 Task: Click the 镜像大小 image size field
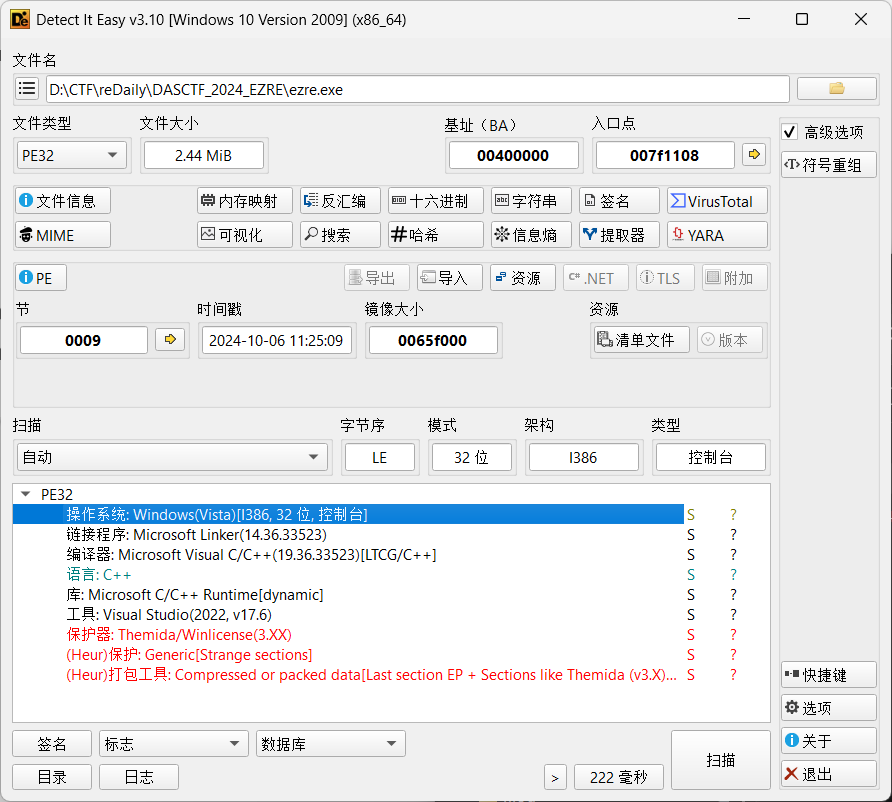[433, 340]
